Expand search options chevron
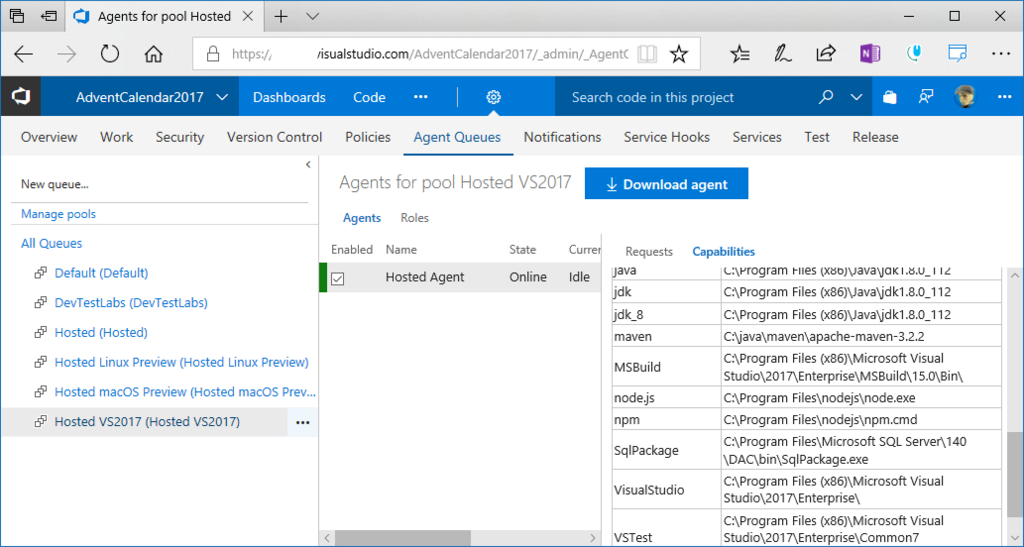The image size is (1024, 547). pyautogui.click(x=856, y=97)
